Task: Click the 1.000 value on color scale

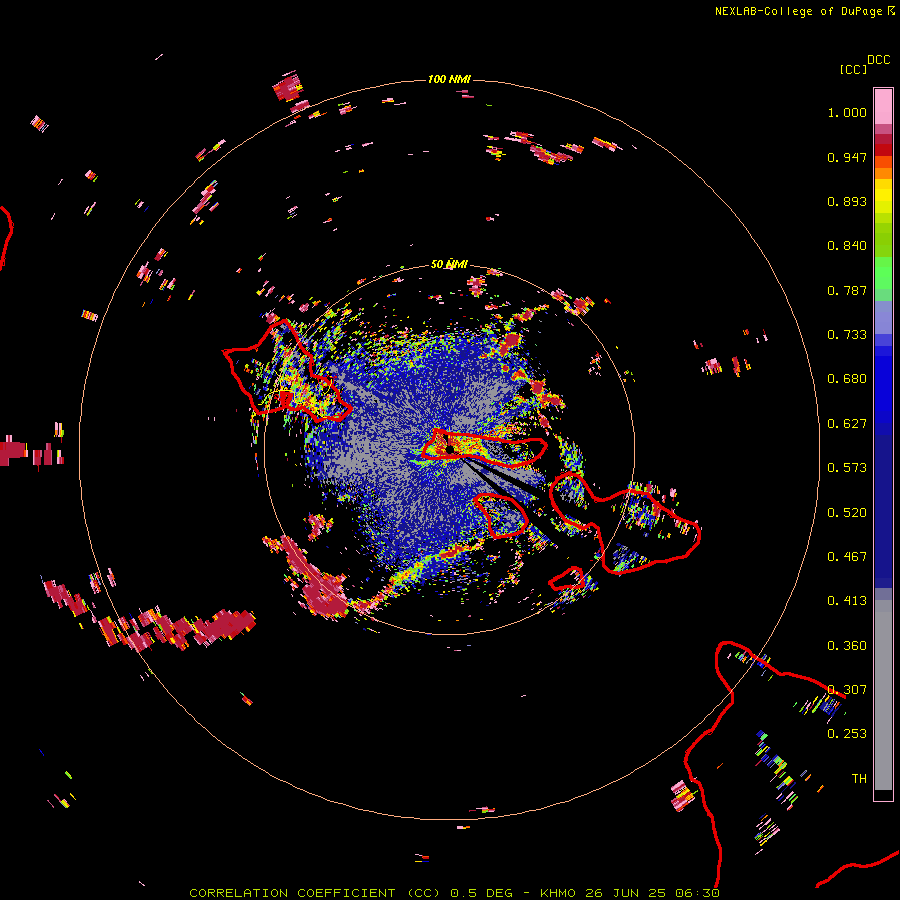Action: 847,112
